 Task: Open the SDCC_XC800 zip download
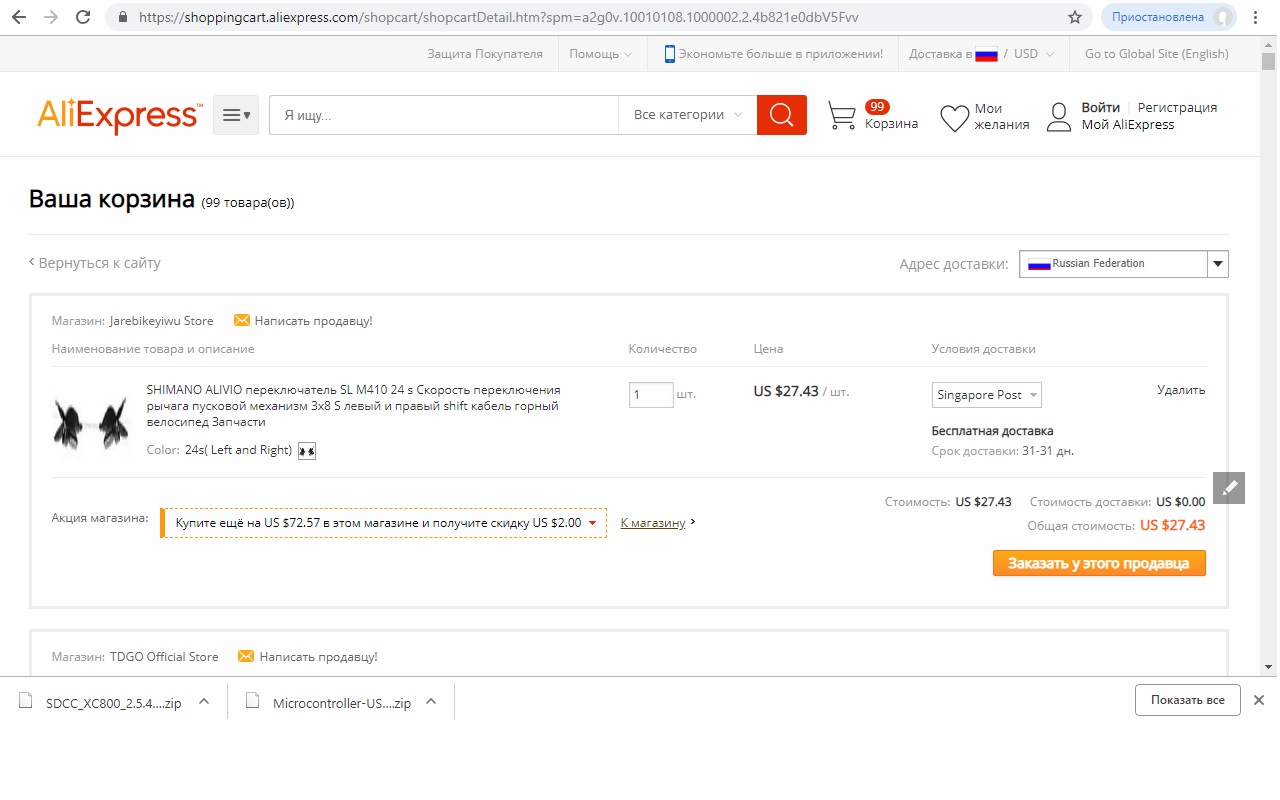tap(102, 702)
